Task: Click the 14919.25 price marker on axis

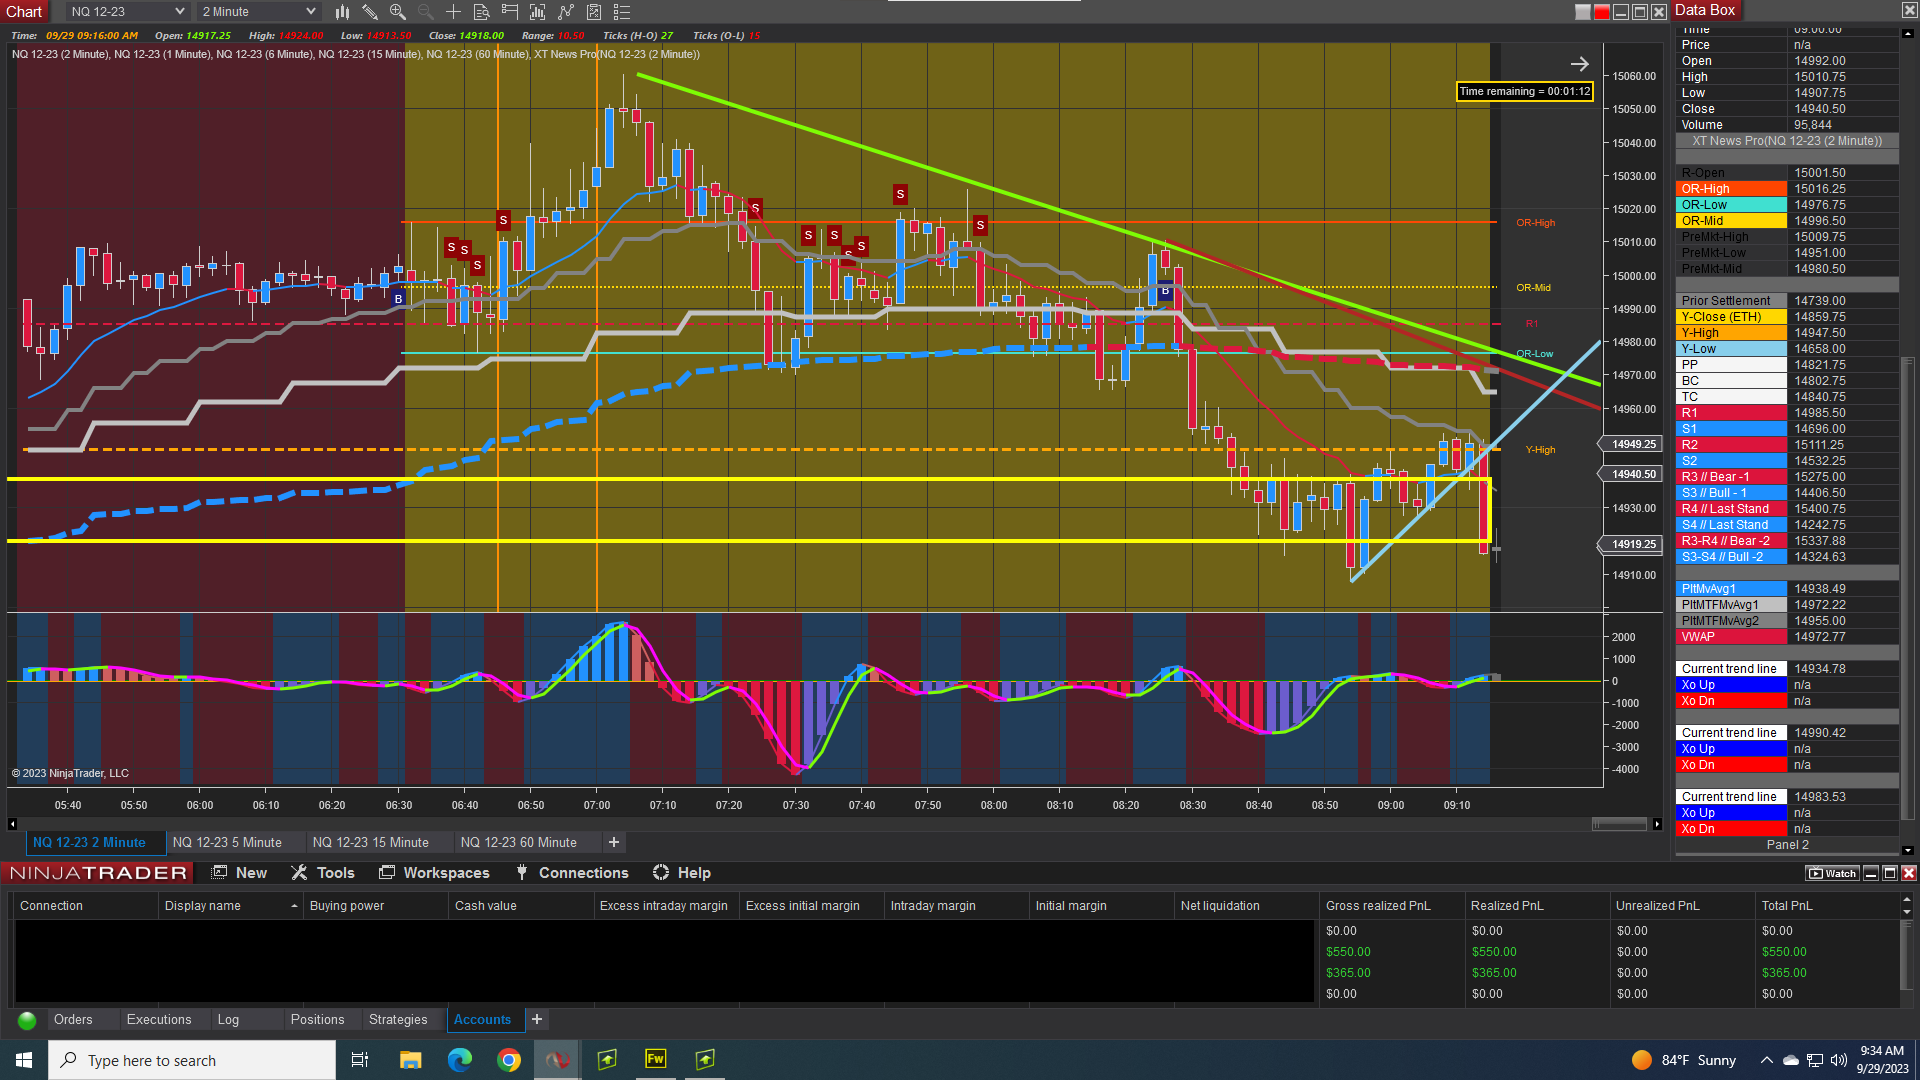Action: point(1633,545)
